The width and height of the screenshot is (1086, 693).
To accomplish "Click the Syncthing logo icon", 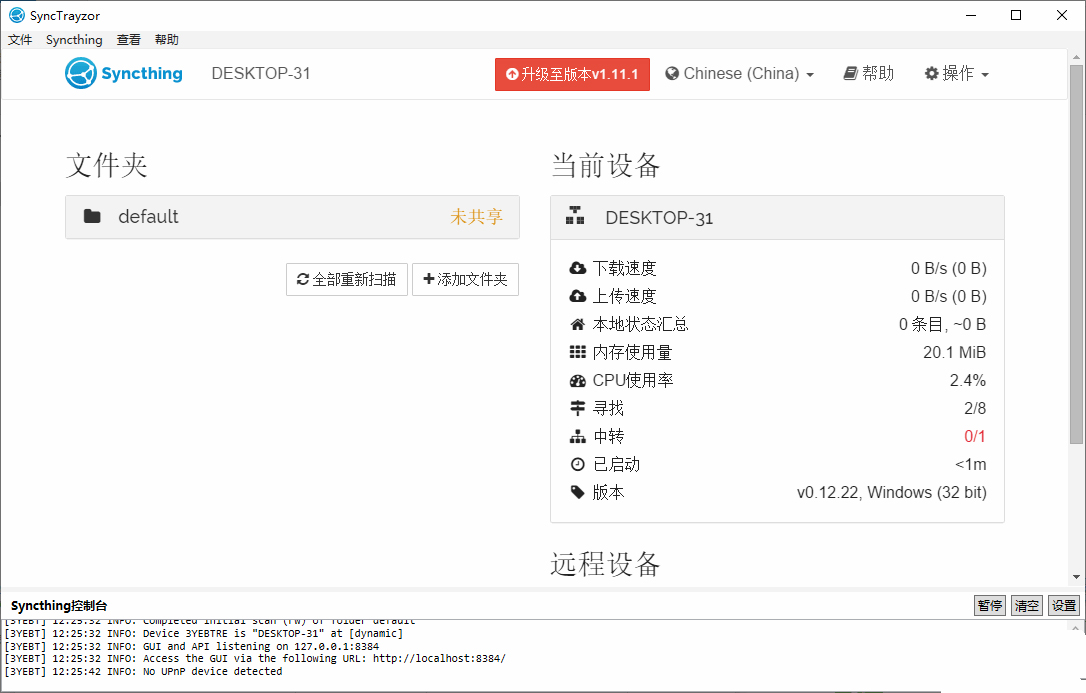I will click(x=80, y=73).
